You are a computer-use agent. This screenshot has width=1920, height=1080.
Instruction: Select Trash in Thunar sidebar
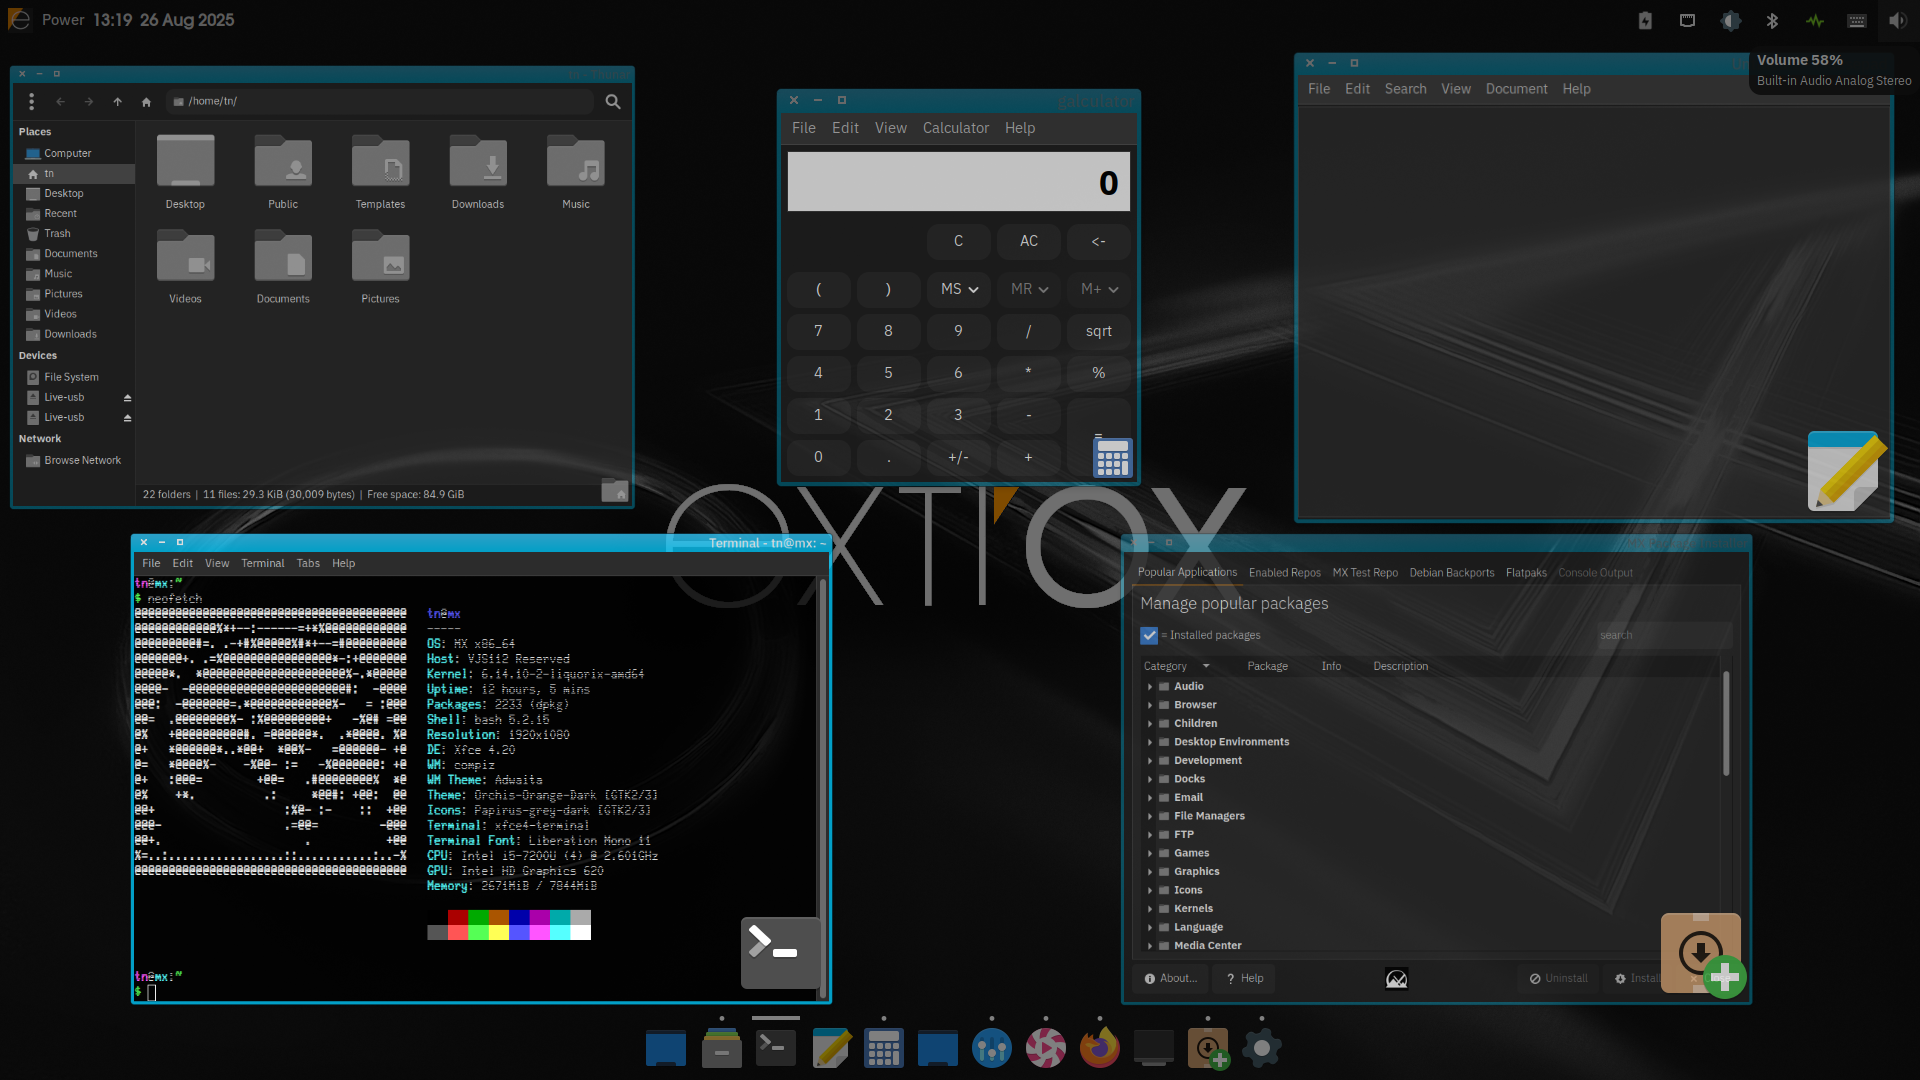pyautogui.click(x=57, y=234)
